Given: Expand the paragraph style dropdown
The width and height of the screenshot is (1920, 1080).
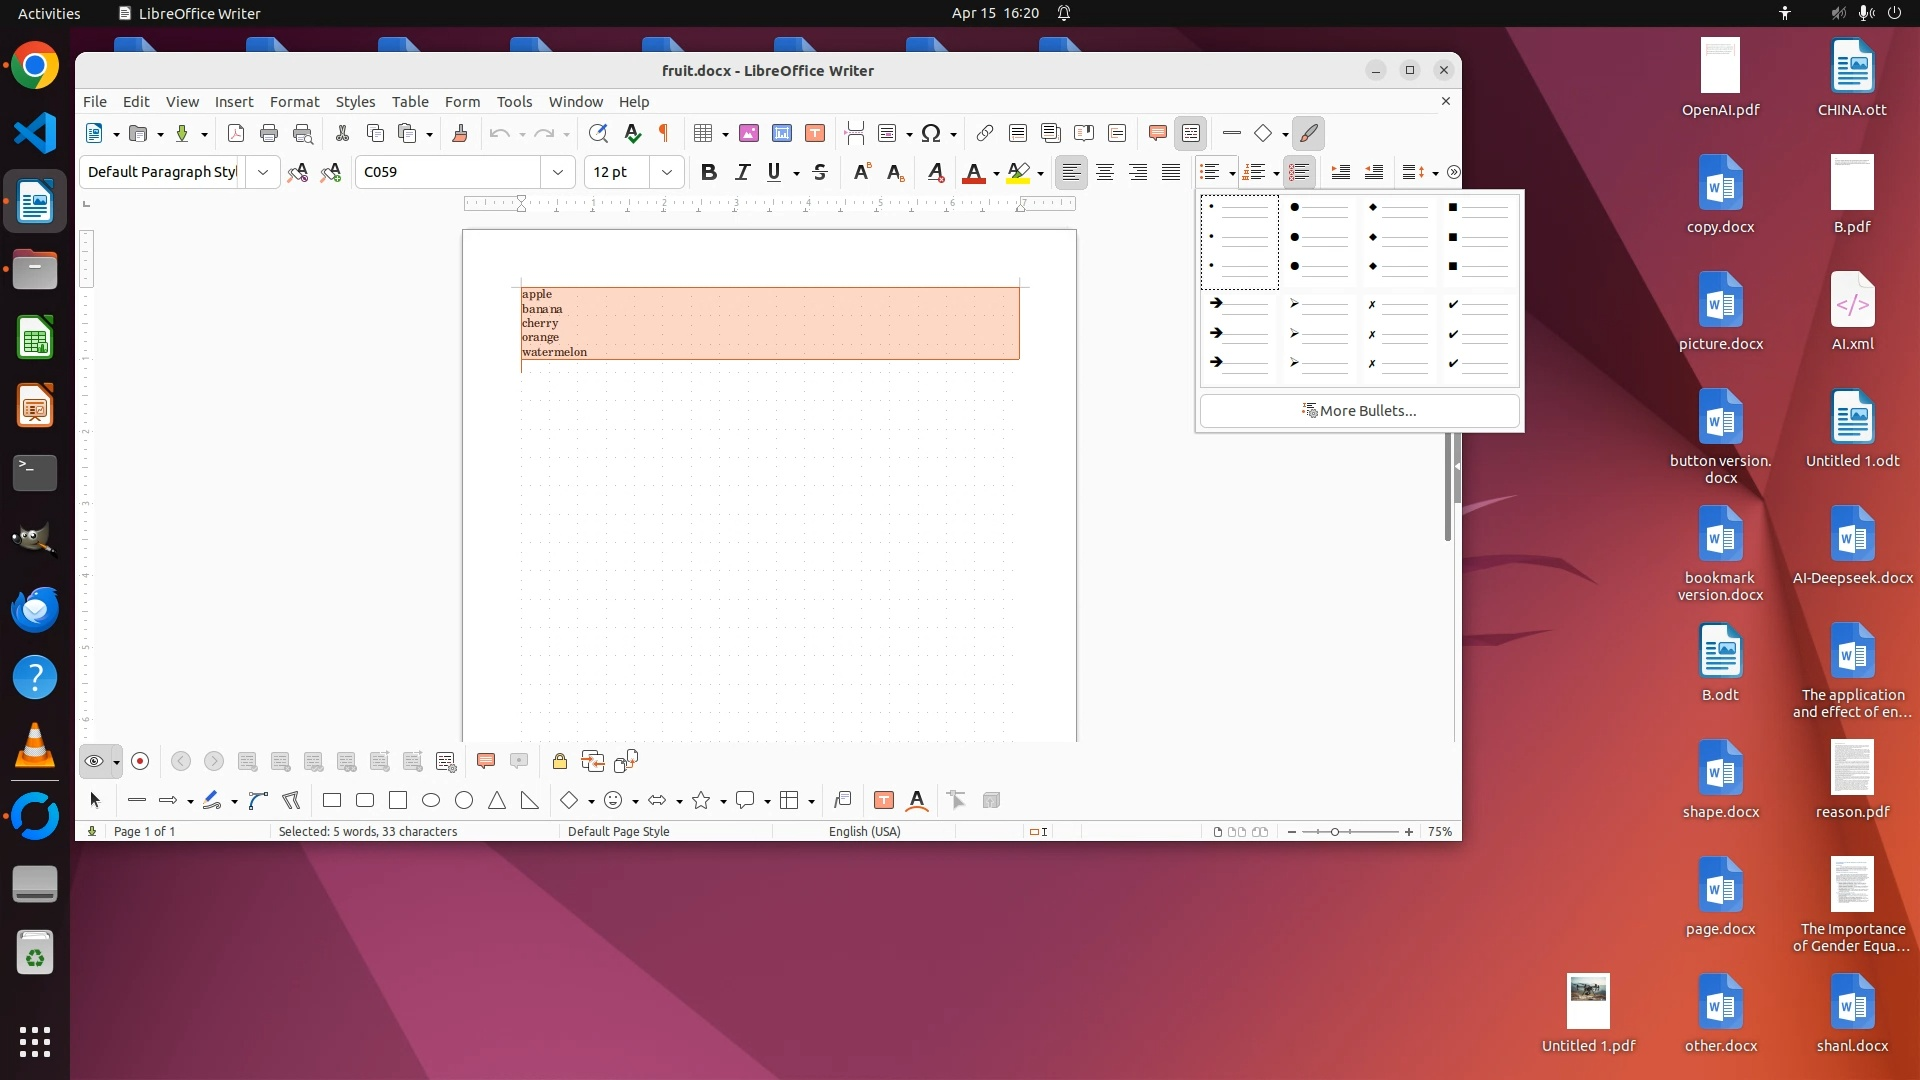Looking at the screenshot, I should tap(262, 172).
